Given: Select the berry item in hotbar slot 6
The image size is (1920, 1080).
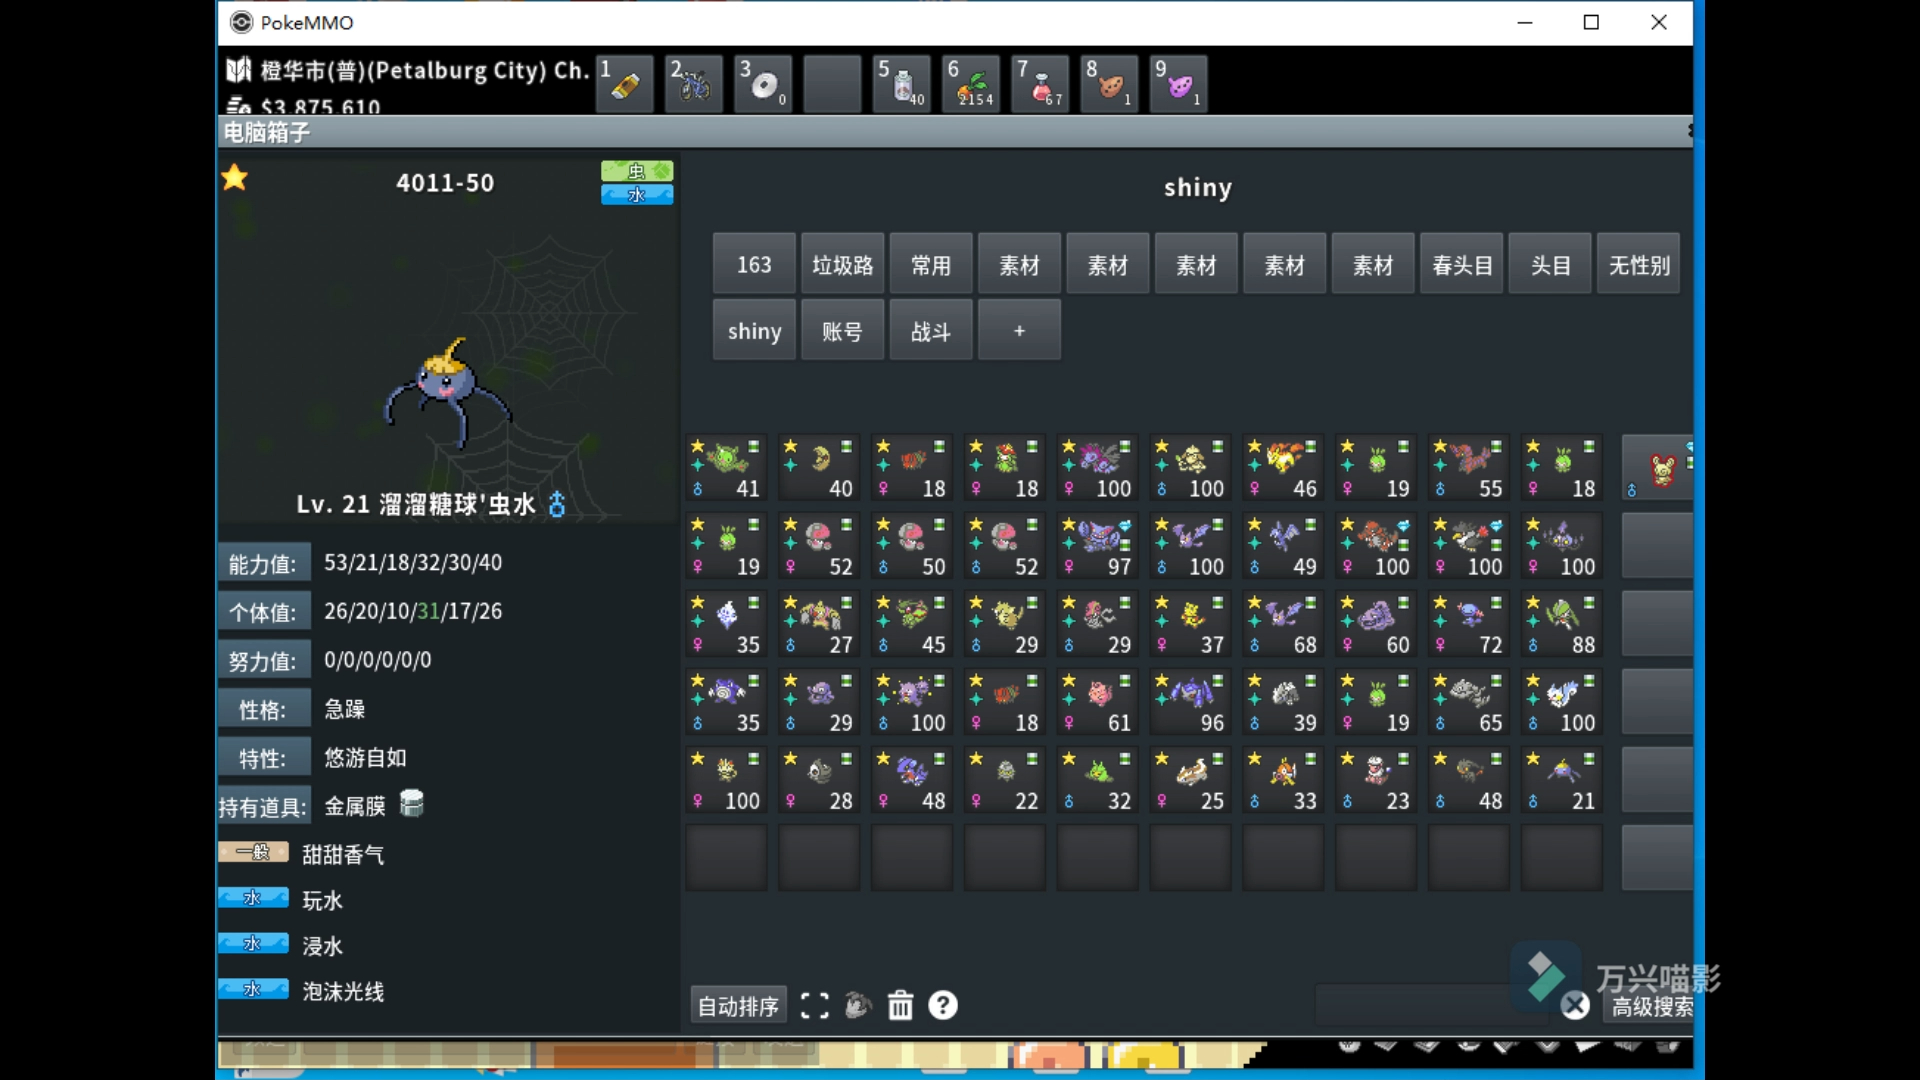Looking at the screenshot, I should pyautogui.click(x=972, y=85).
